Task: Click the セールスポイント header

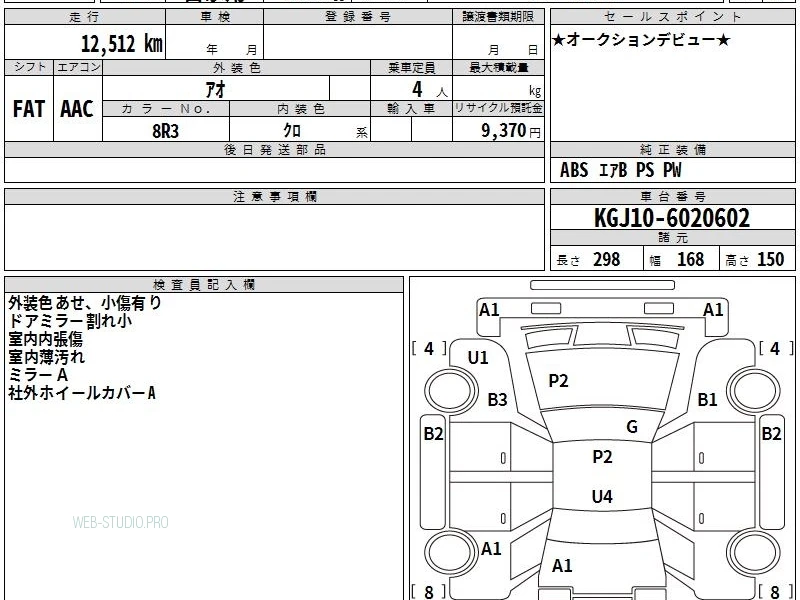Action: click(x=672, y=17)
